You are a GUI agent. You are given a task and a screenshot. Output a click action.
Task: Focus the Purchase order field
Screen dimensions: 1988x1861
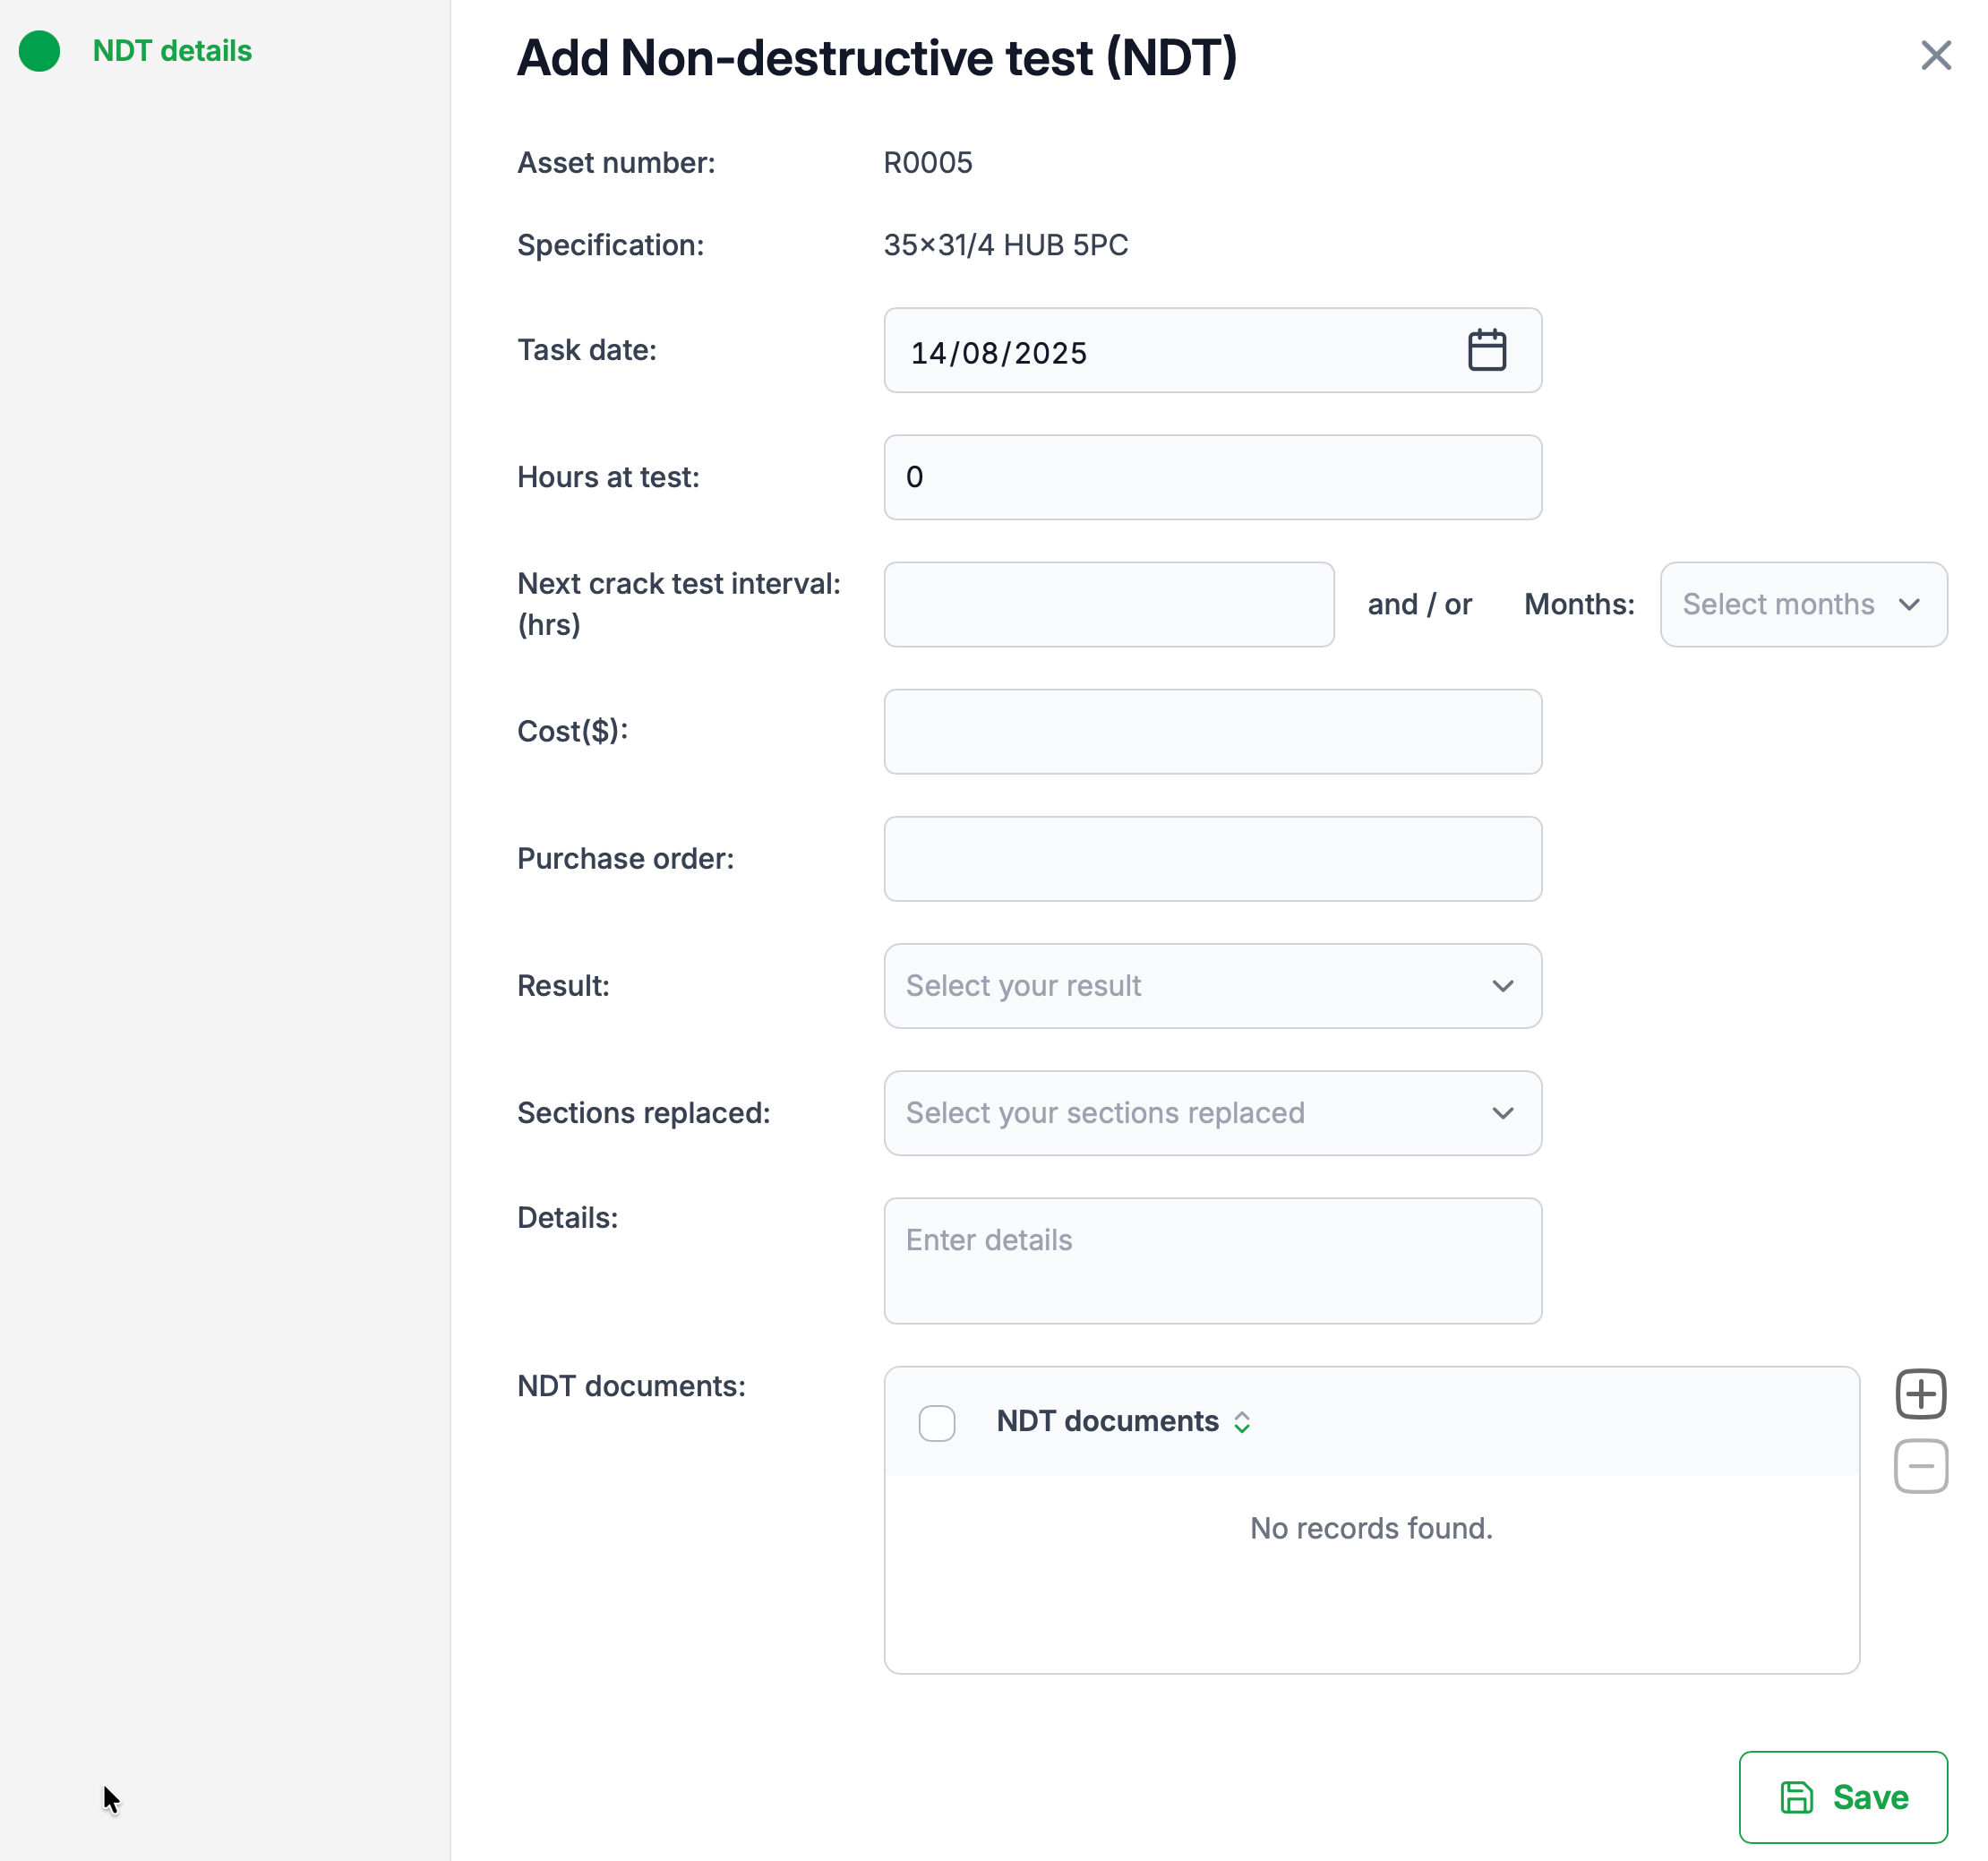[x=1211, y=858]
